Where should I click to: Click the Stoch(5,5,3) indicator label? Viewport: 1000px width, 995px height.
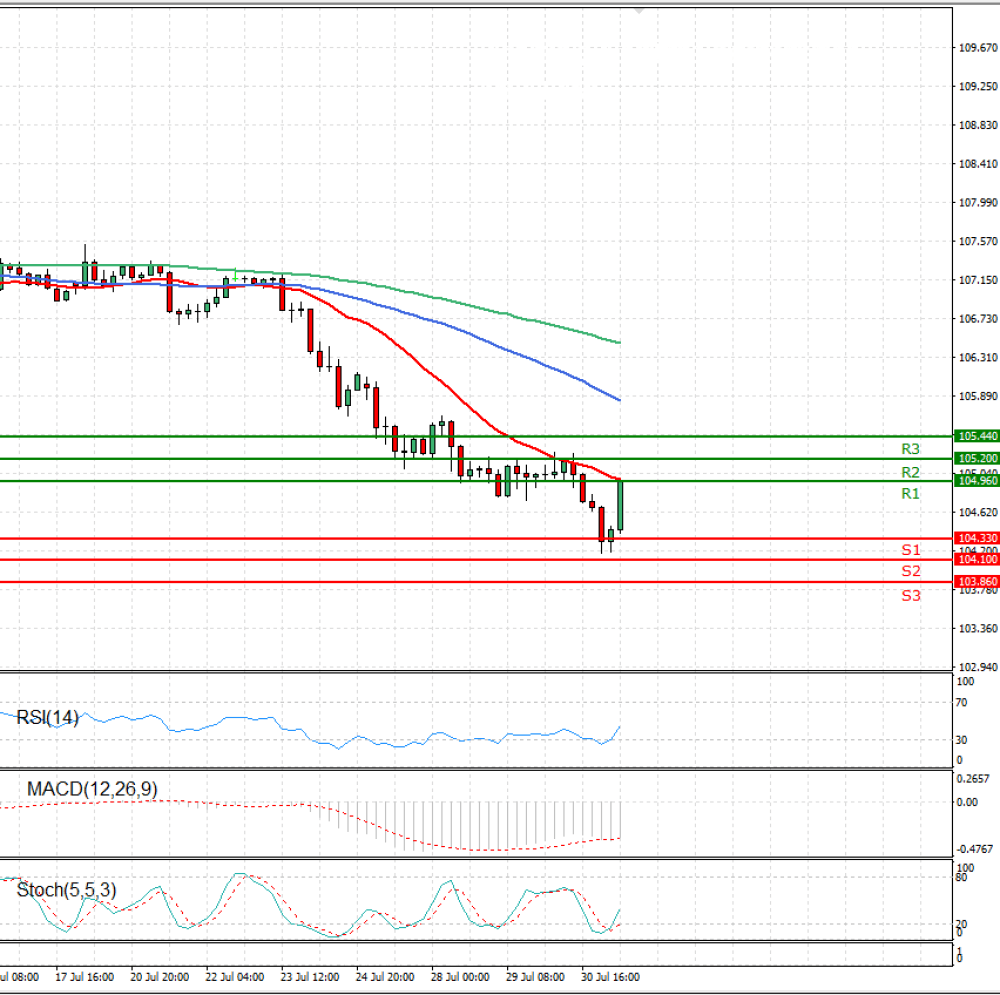(x=66, y=890)
